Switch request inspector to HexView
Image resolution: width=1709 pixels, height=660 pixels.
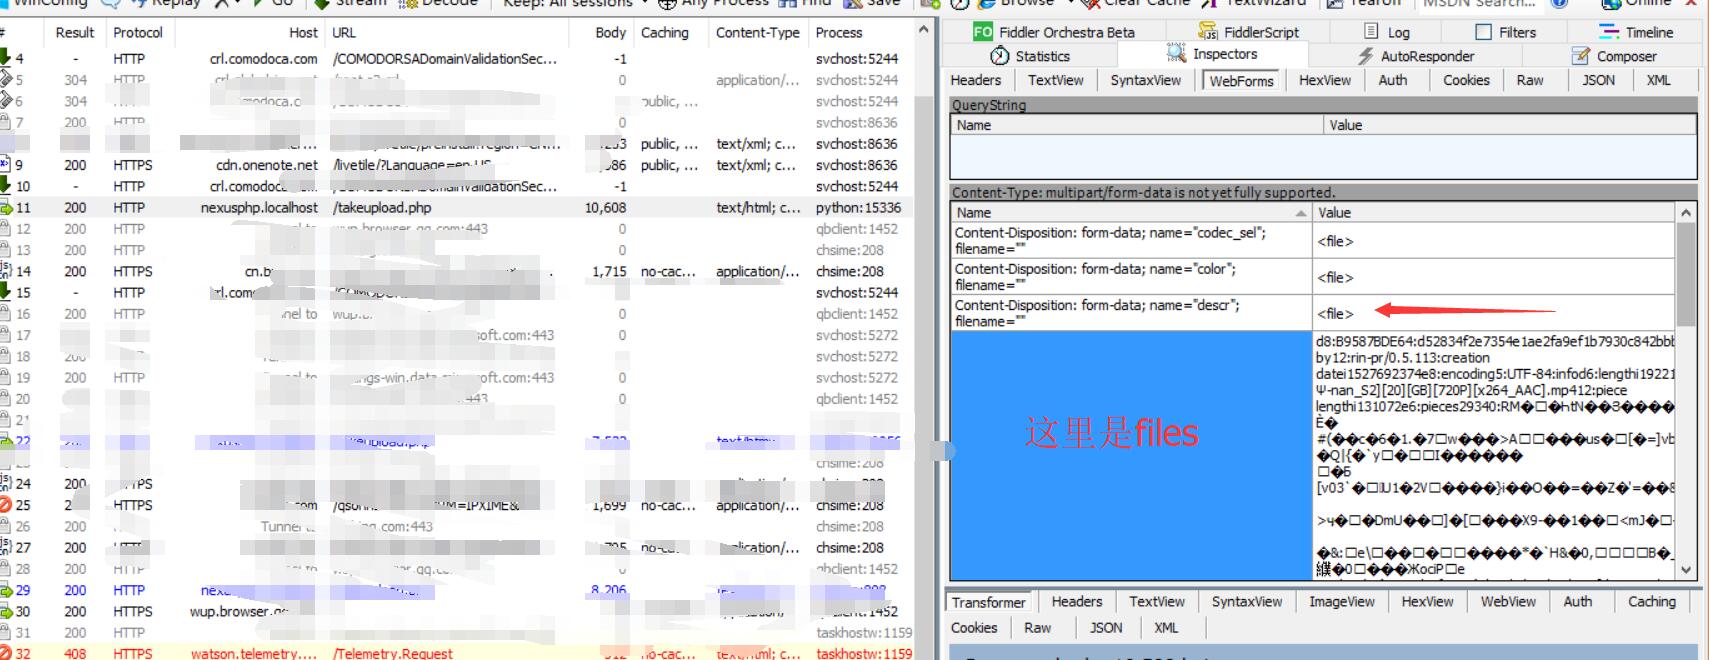1325,80
